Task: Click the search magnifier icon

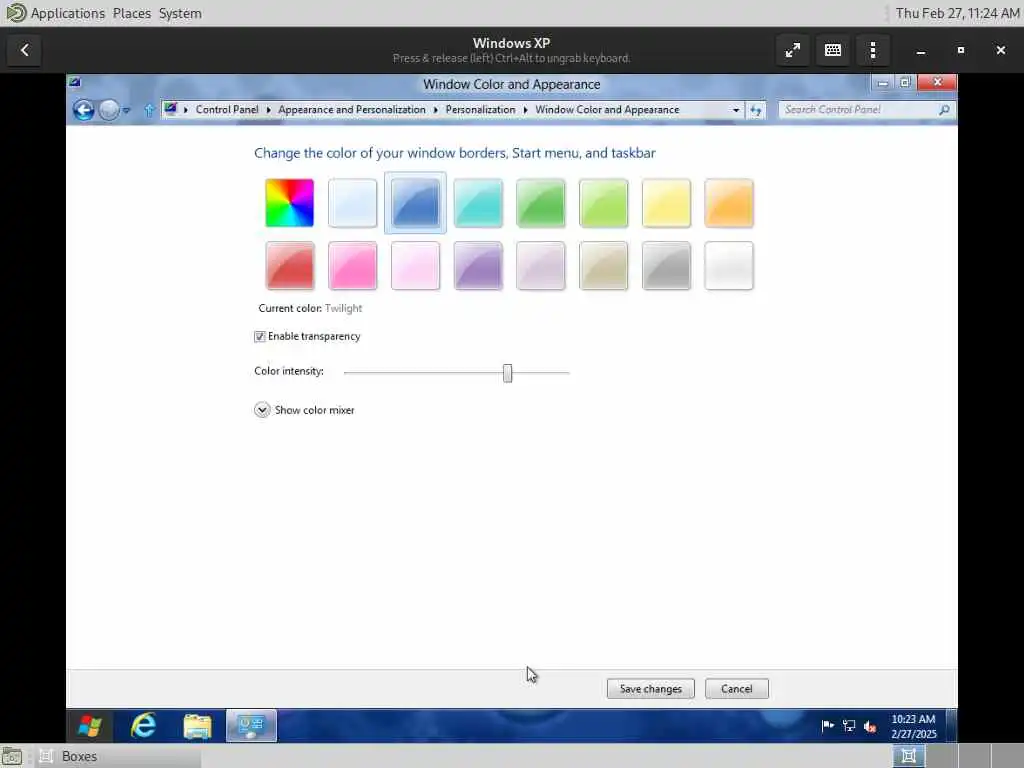Action: (944, 110)
